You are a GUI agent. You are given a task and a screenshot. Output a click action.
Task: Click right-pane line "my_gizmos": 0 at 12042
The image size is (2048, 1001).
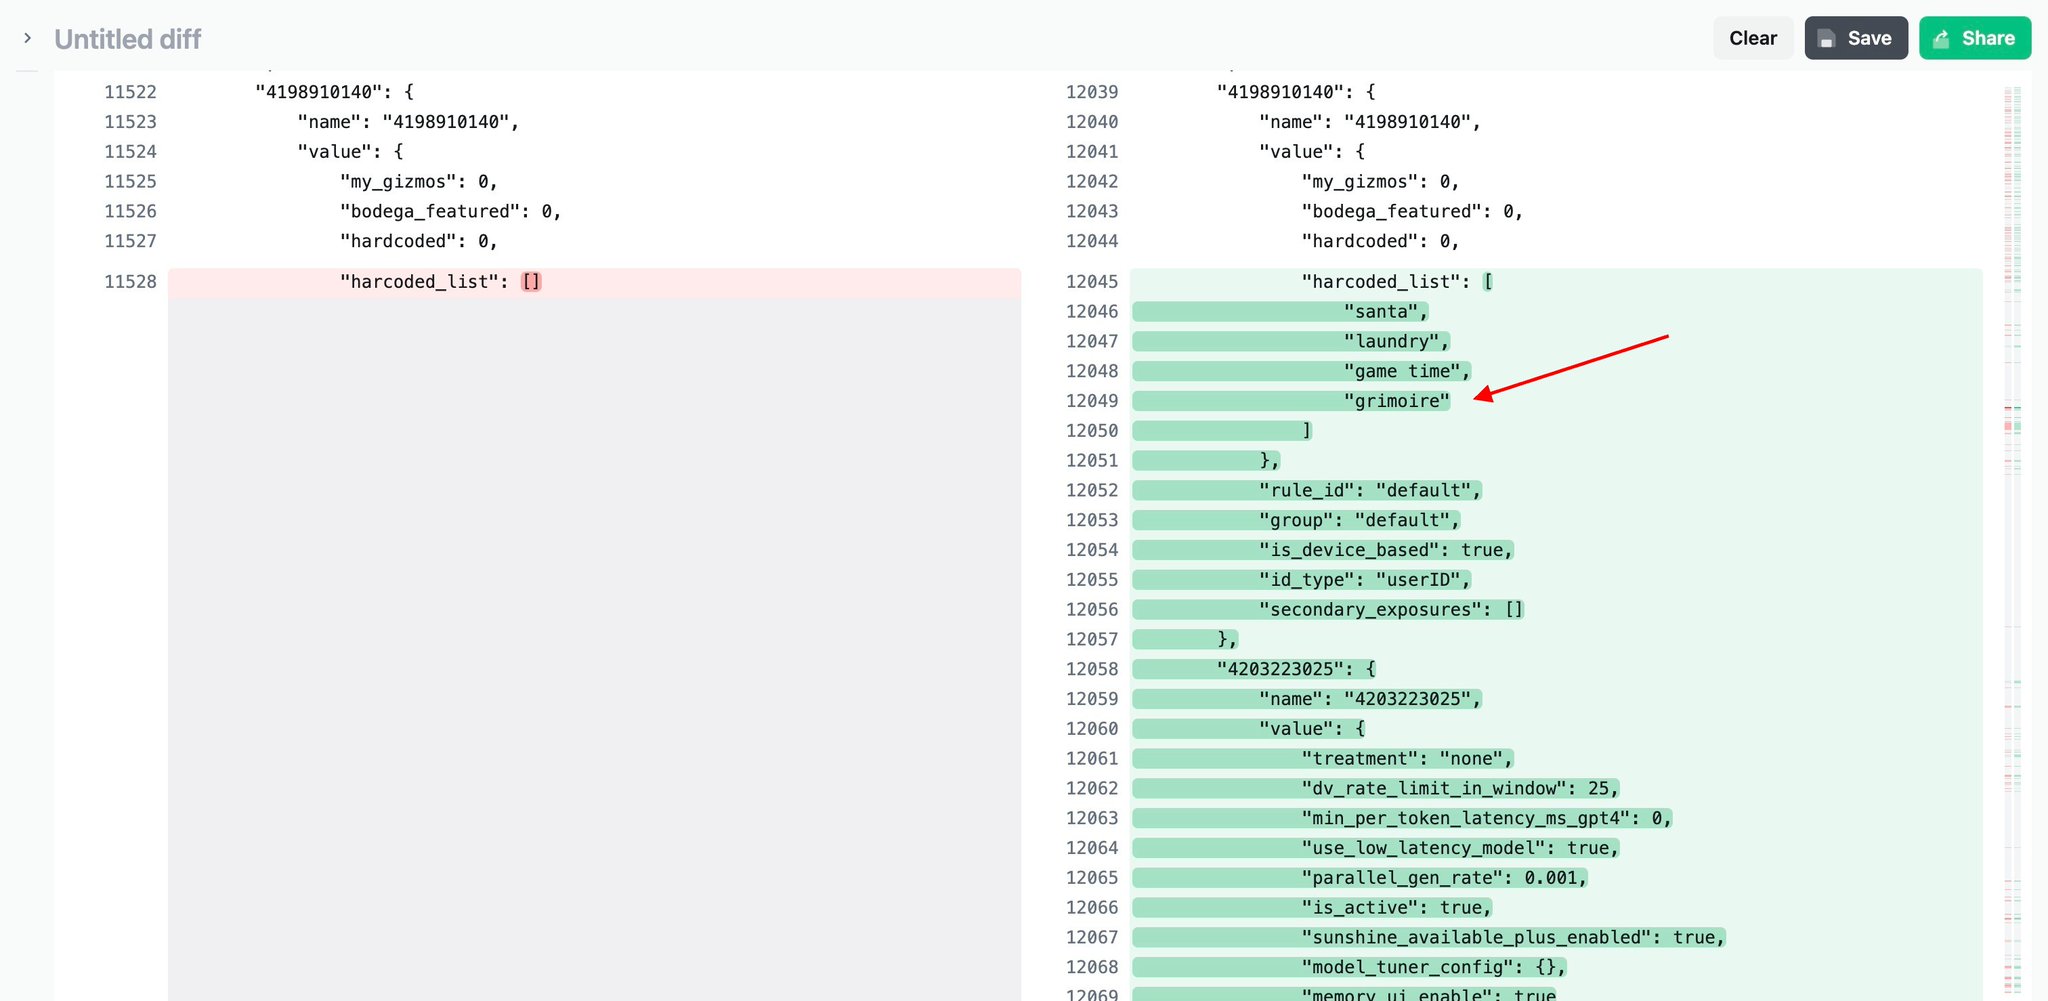click(x=1380, y=182)
